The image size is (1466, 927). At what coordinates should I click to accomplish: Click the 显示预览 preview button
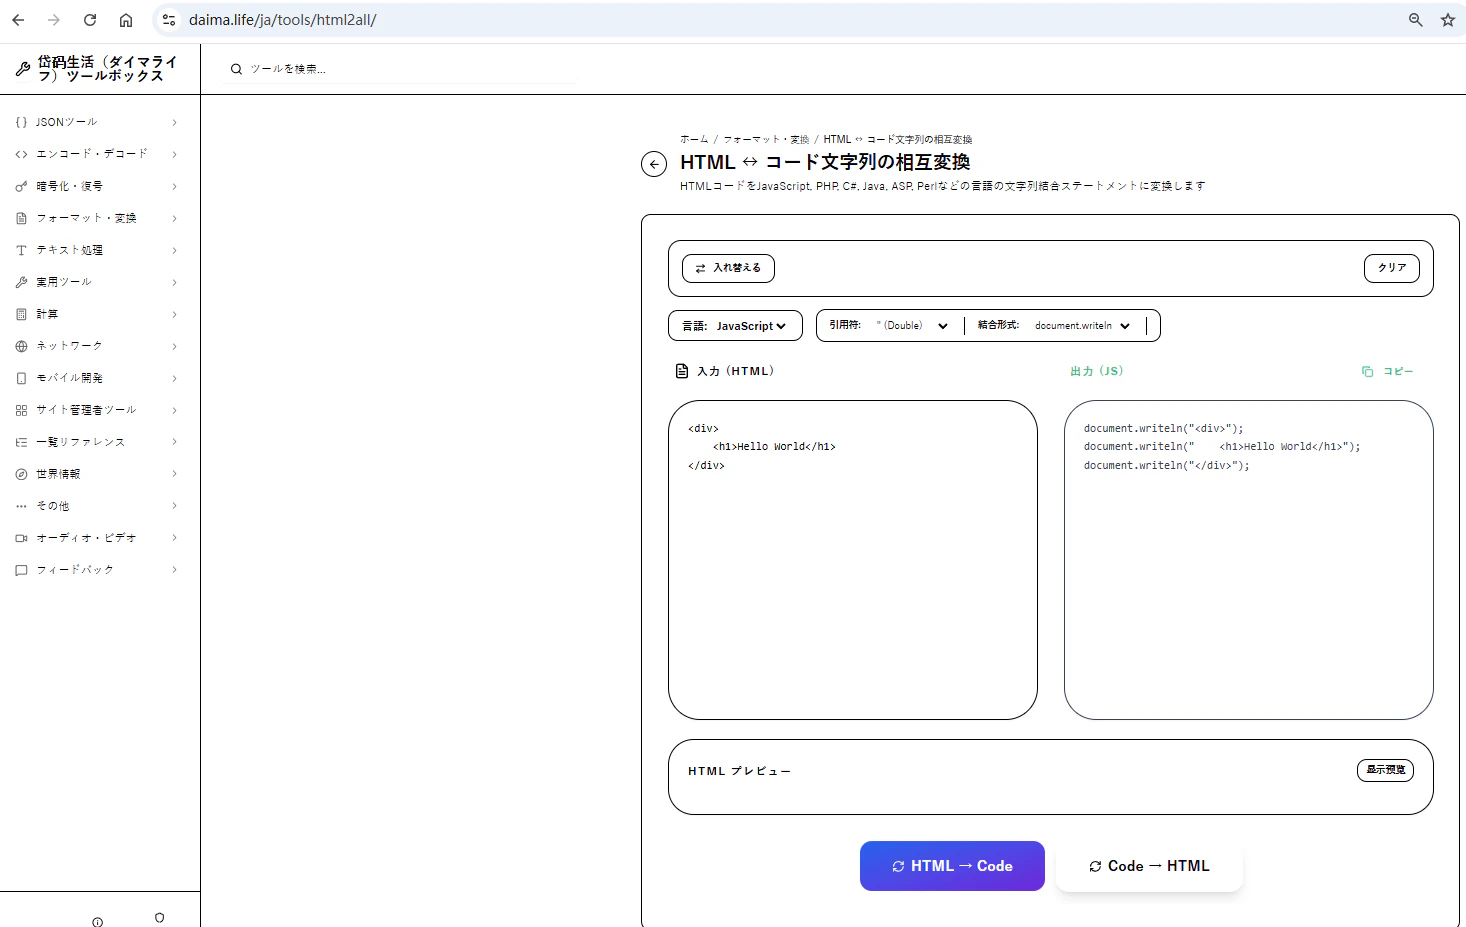[x=1385, y=770]
